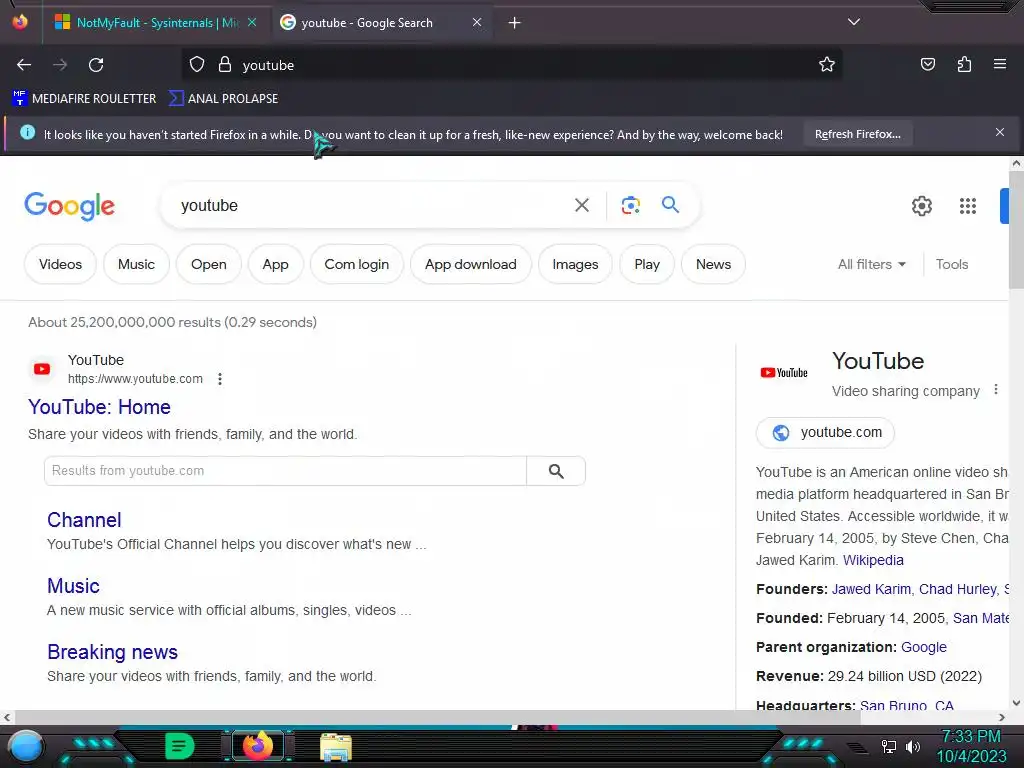Screen dimensions: 1024x768
Task: Open tracking protection shield icon in address bar
Action: pos(197,65)
